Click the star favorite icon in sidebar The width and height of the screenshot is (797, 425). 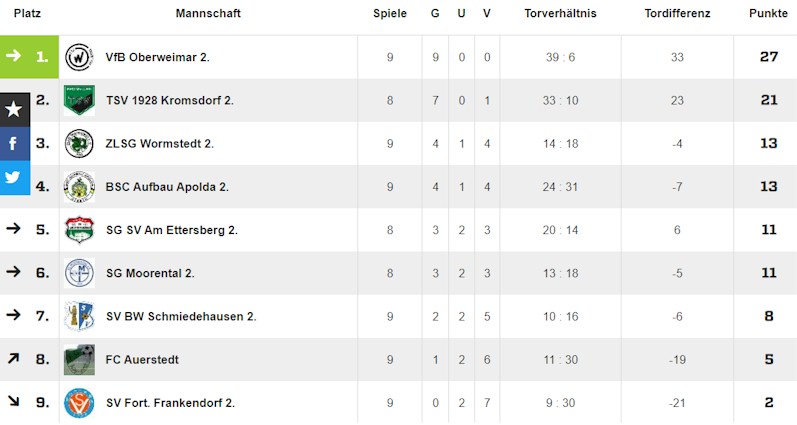[14, 109]
